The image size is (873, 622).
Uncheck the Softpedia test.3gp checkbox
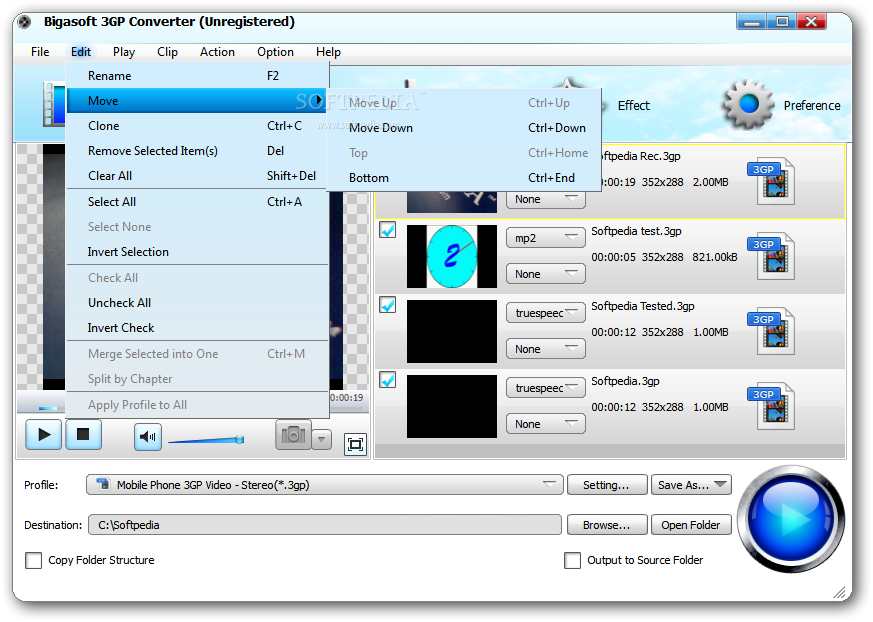tap(388, 230)
